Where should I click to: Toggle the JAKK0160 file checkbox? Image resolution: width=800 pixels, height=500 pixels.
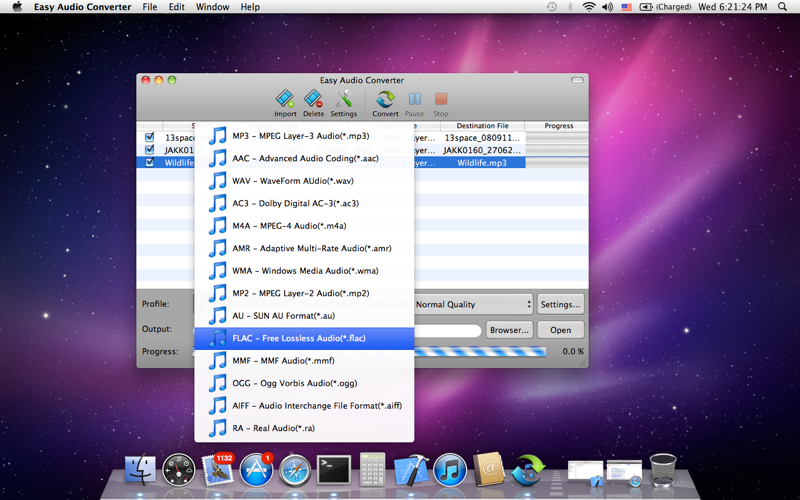(150, 150)
